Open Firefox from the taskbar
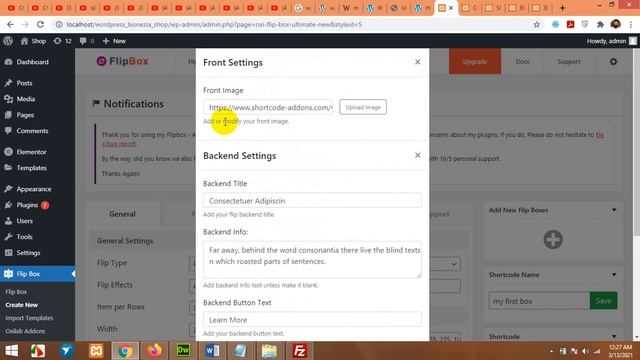This screenshot has height=360, width=640. [x=154, y=351]
